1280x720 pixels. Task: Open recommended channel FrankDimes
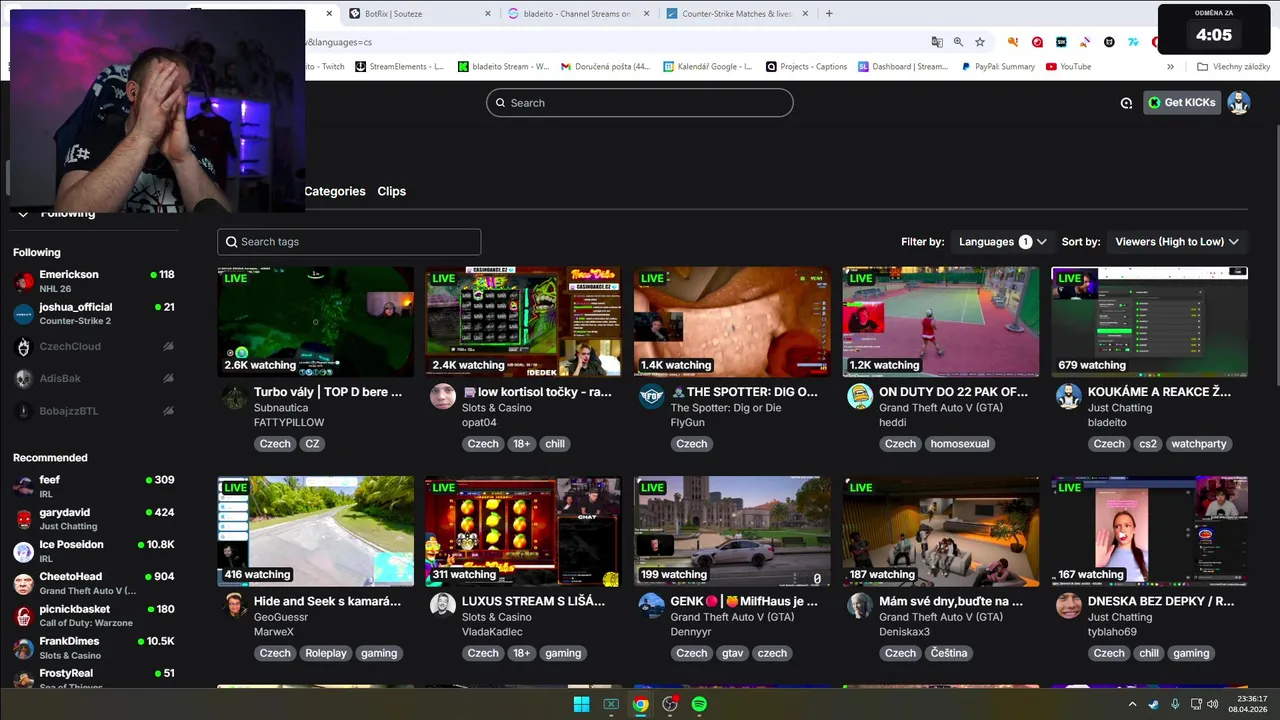pos(94,648)
